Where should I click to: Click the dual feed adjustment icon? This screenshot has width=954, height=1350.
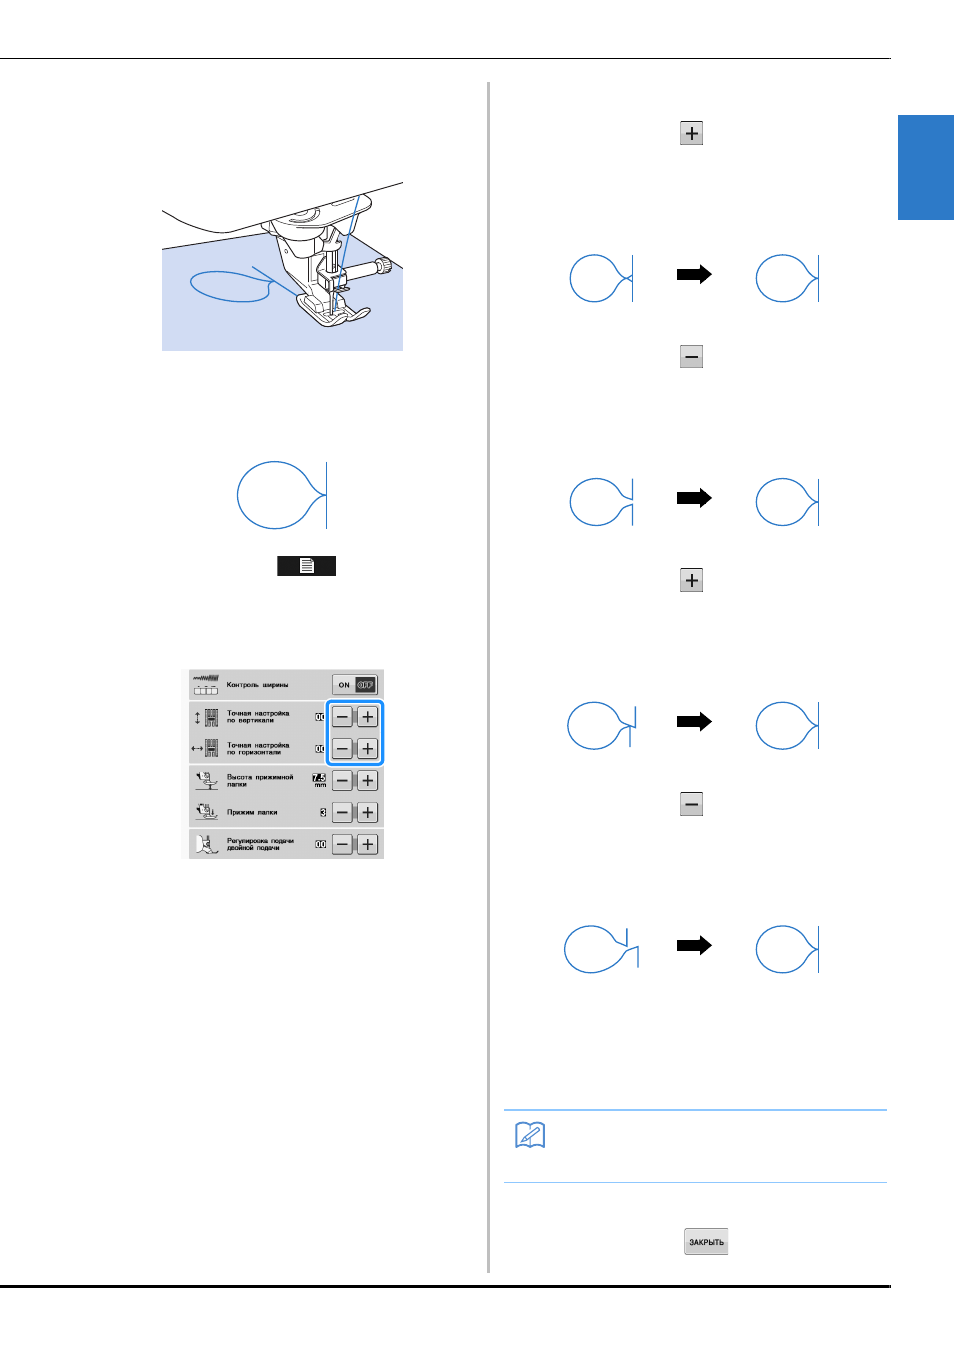pyautogui.click(x=206, y=845)
